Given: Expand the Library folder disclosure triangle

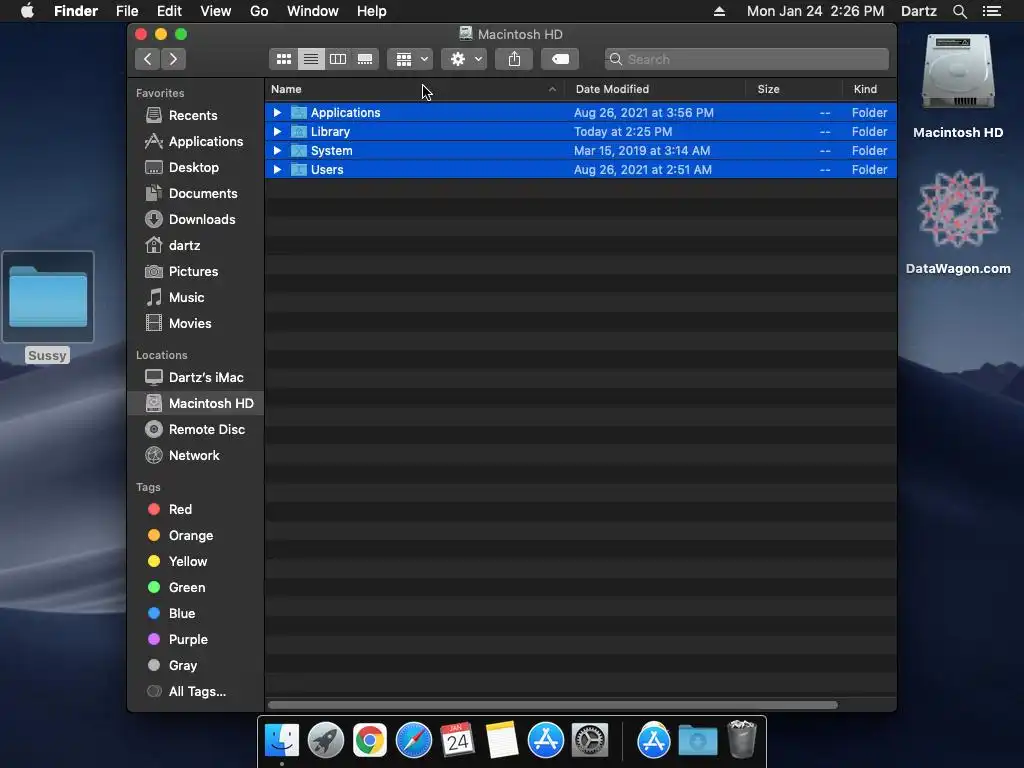Looking at the screenshot, I should tap(278, 131).
